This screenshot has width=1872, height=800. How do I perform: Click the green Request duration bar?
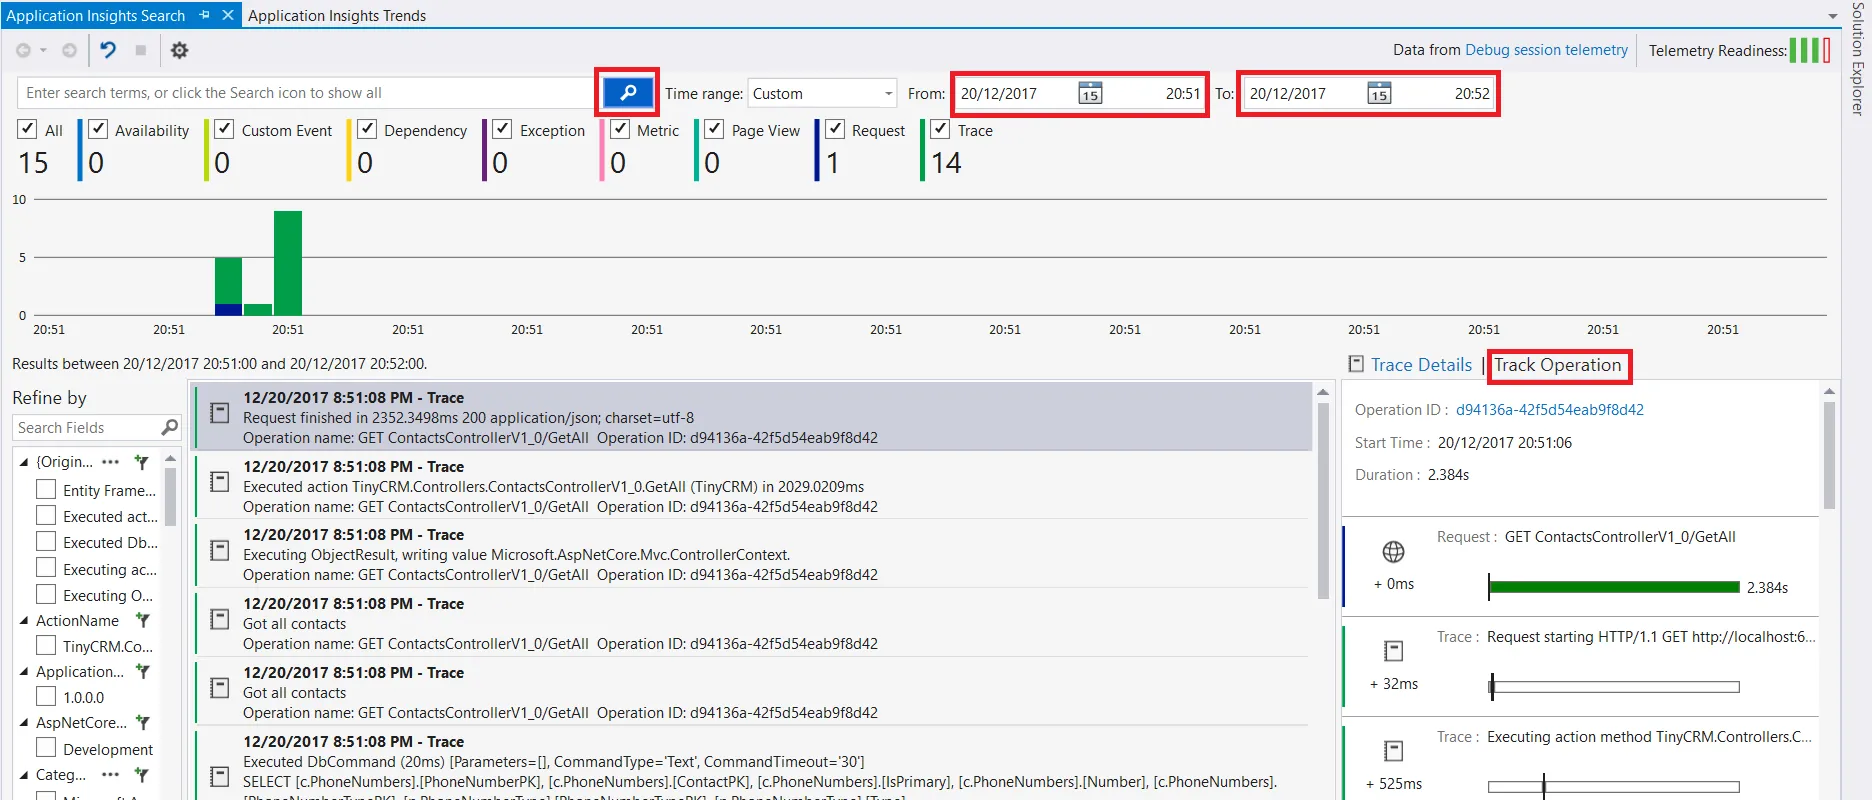(1614, 587)
